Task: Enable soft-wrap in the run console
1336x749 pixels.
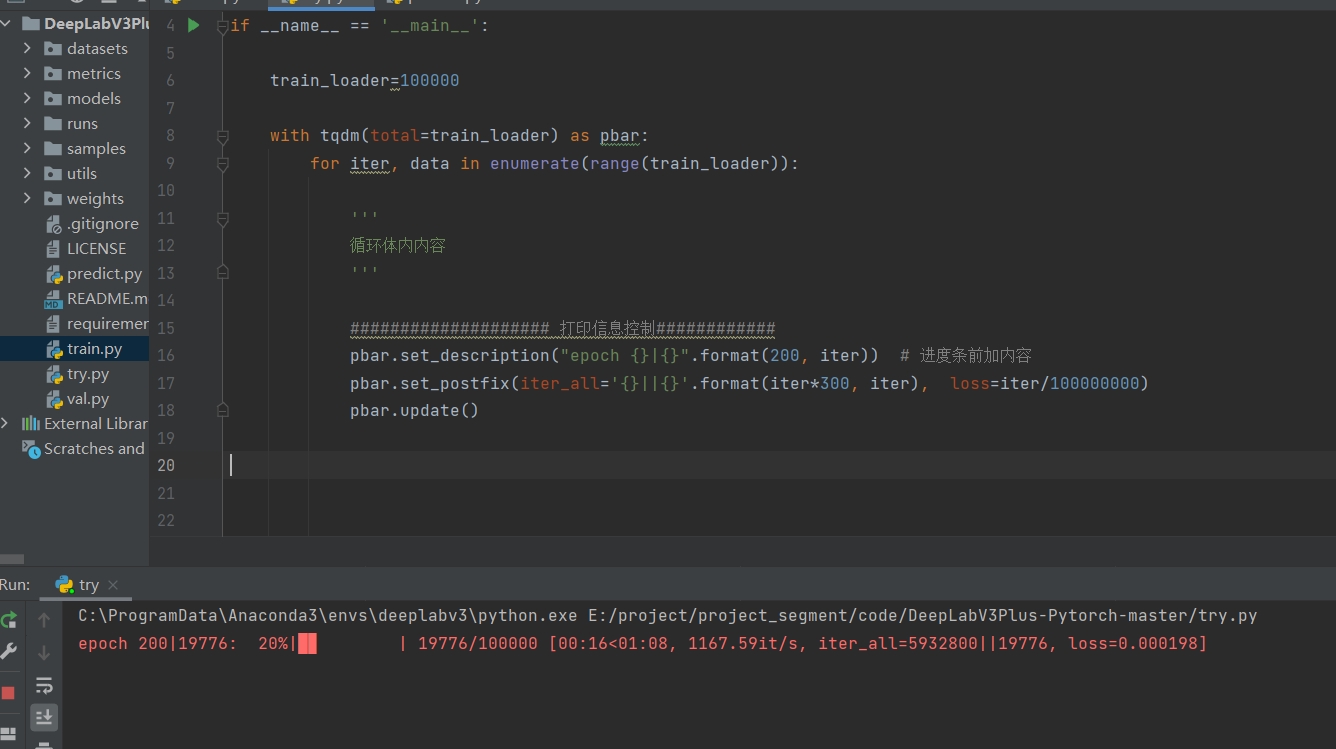Action: pyautogui.click(x=44, y=685)
